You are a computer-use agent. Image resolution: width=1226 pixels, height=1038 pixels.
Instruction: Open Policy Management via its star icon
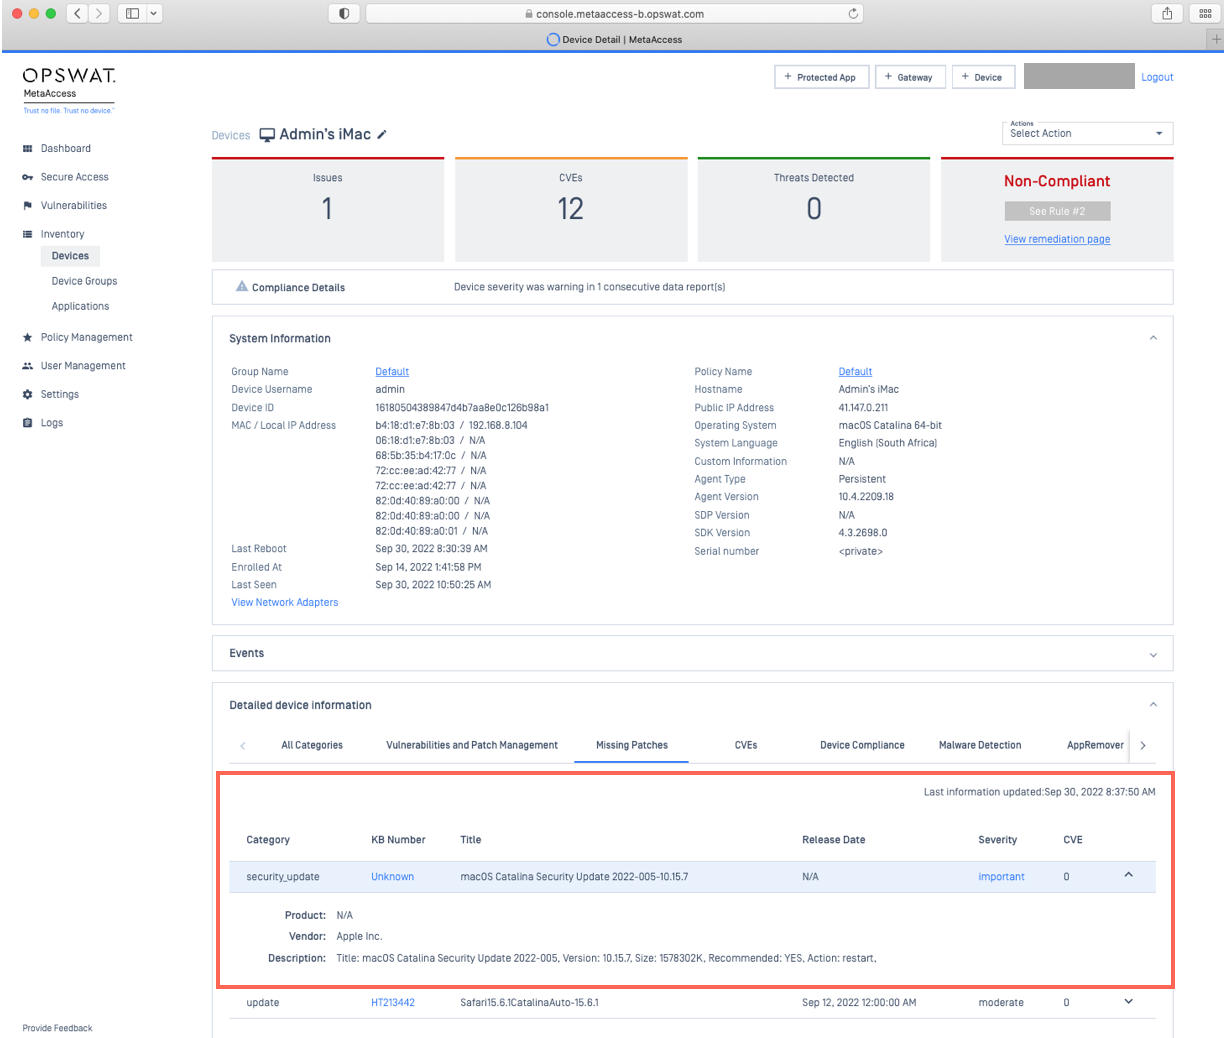[27, 338]
